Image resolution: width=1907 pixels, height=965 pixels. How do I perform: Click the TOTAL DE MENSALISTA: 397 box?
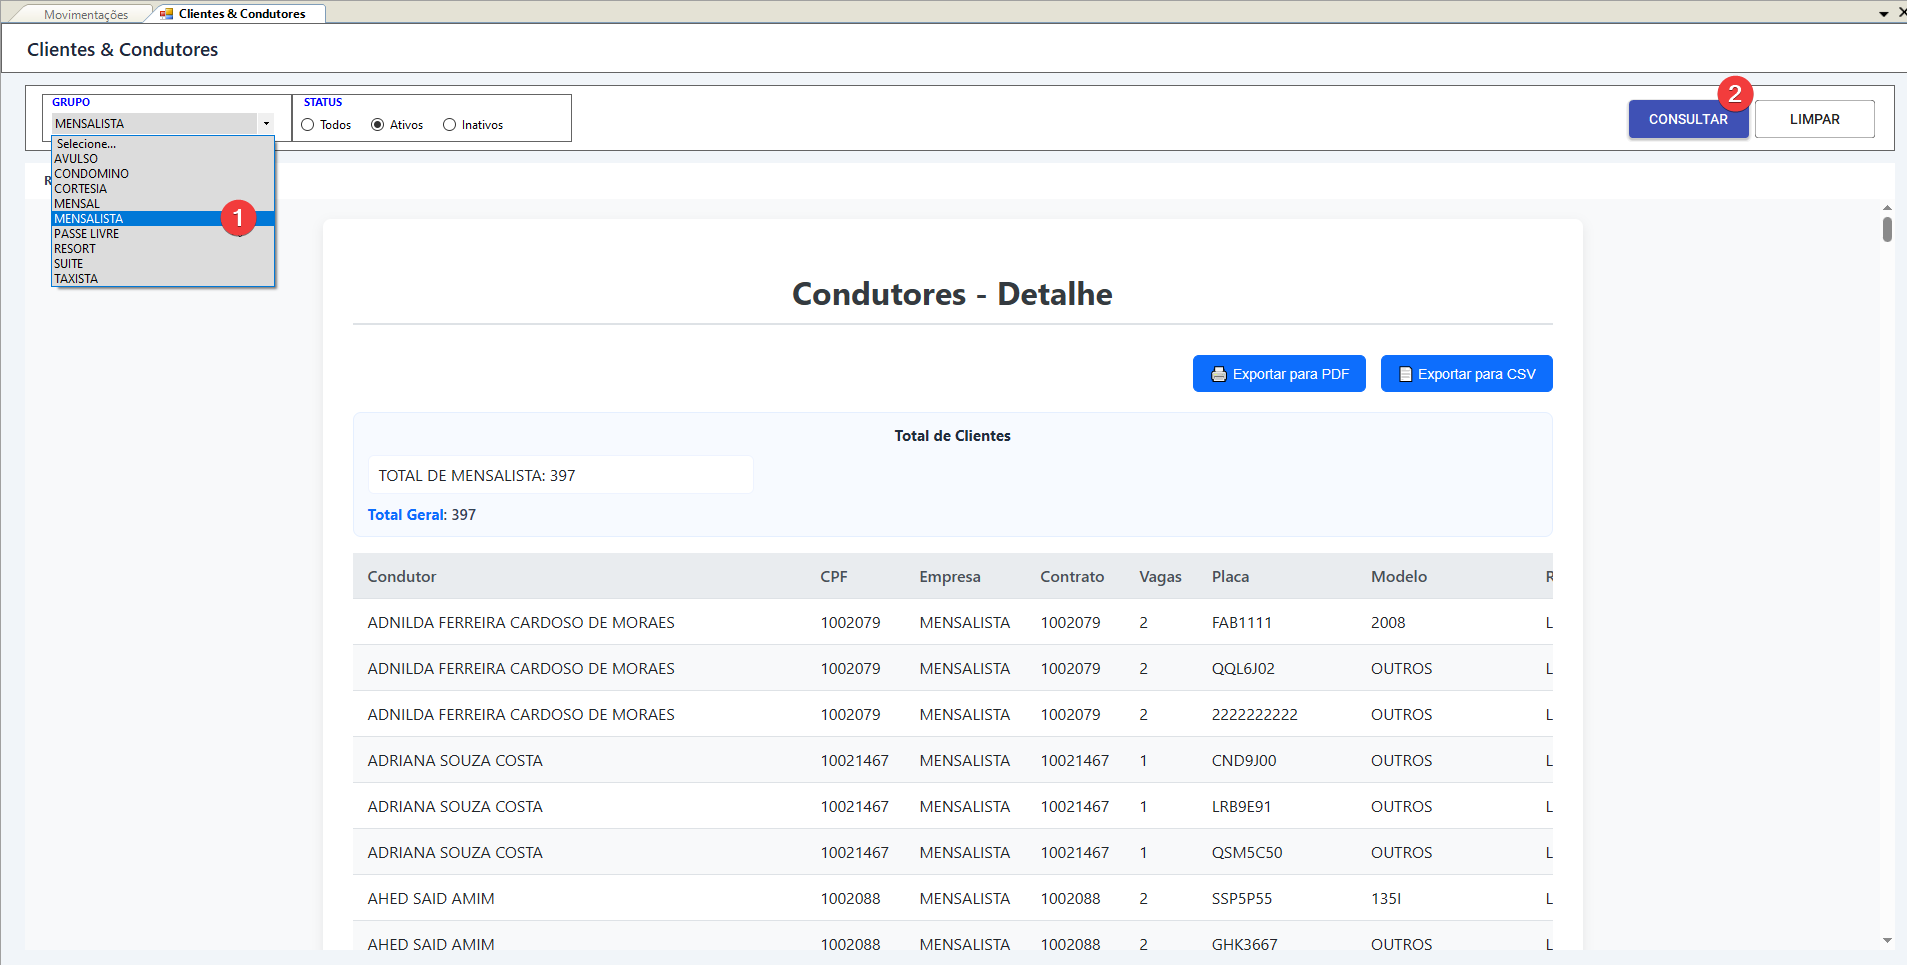(561, 475)
